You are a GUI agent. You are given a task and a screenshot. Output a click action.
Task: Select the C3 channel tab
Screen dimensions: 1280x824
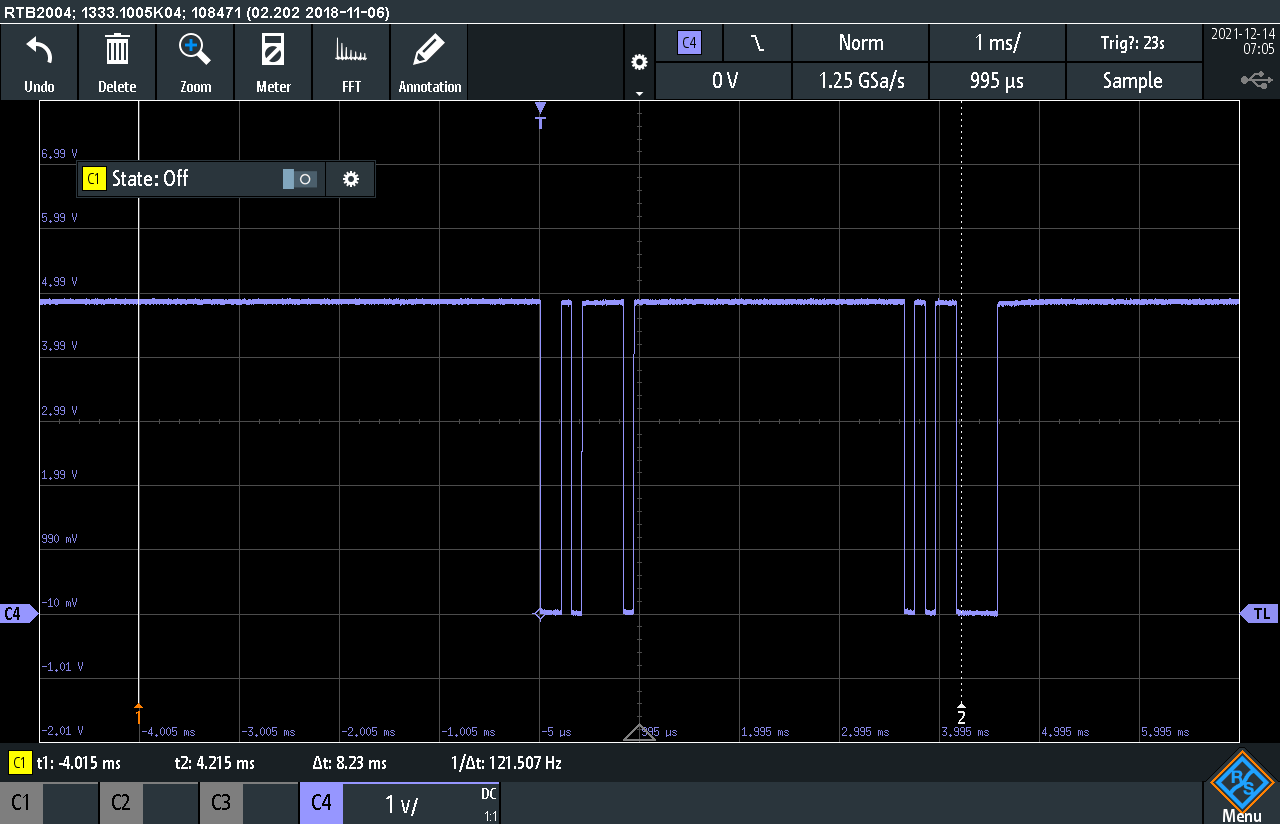coord(248,803)
